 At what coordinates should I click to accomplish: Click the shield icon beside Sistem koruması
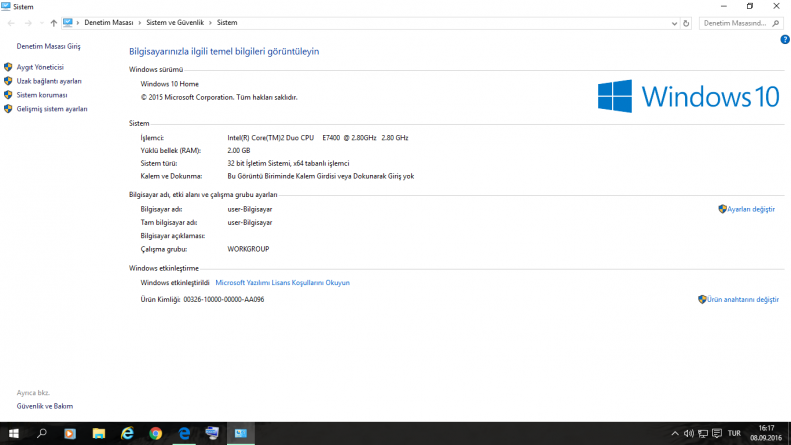pyautogui.click(x=8, y=95)
